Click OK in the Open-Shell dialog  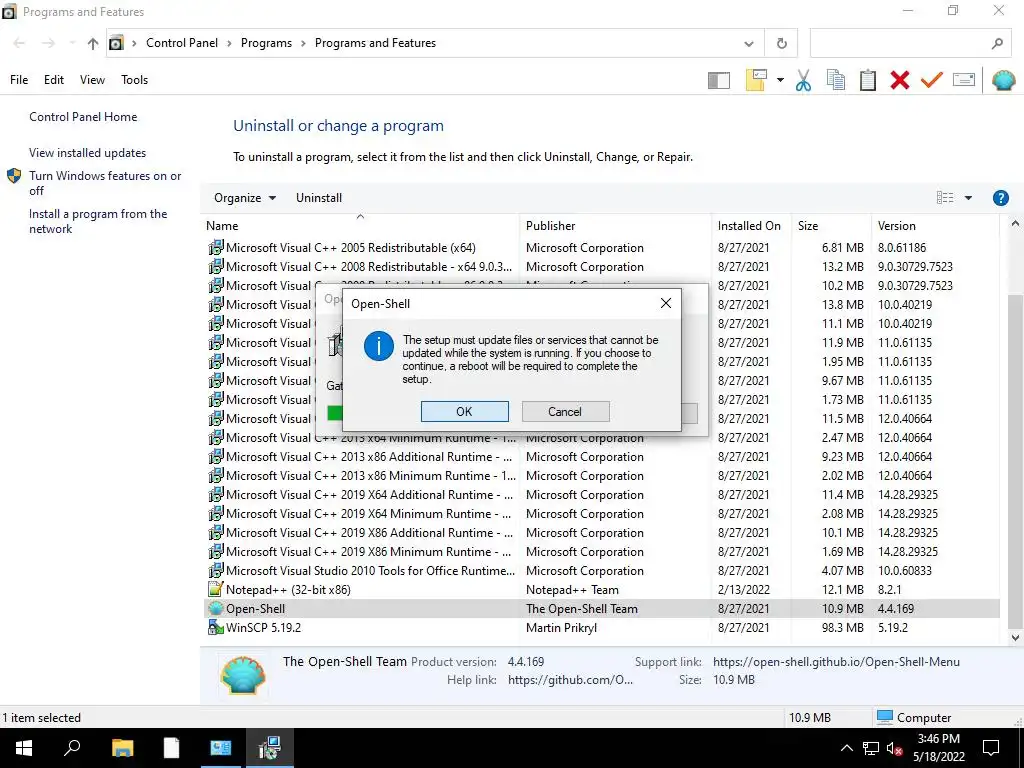point(464,411)
